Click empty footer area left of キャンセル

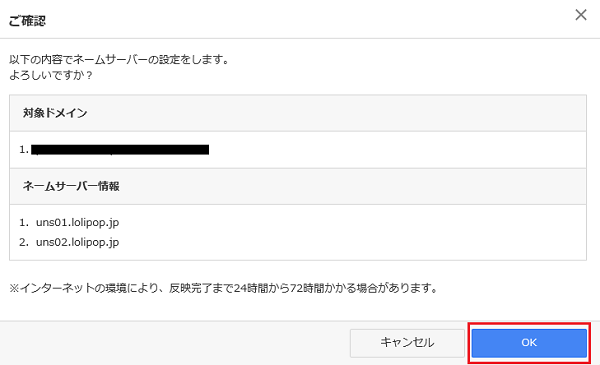point(172,343)
